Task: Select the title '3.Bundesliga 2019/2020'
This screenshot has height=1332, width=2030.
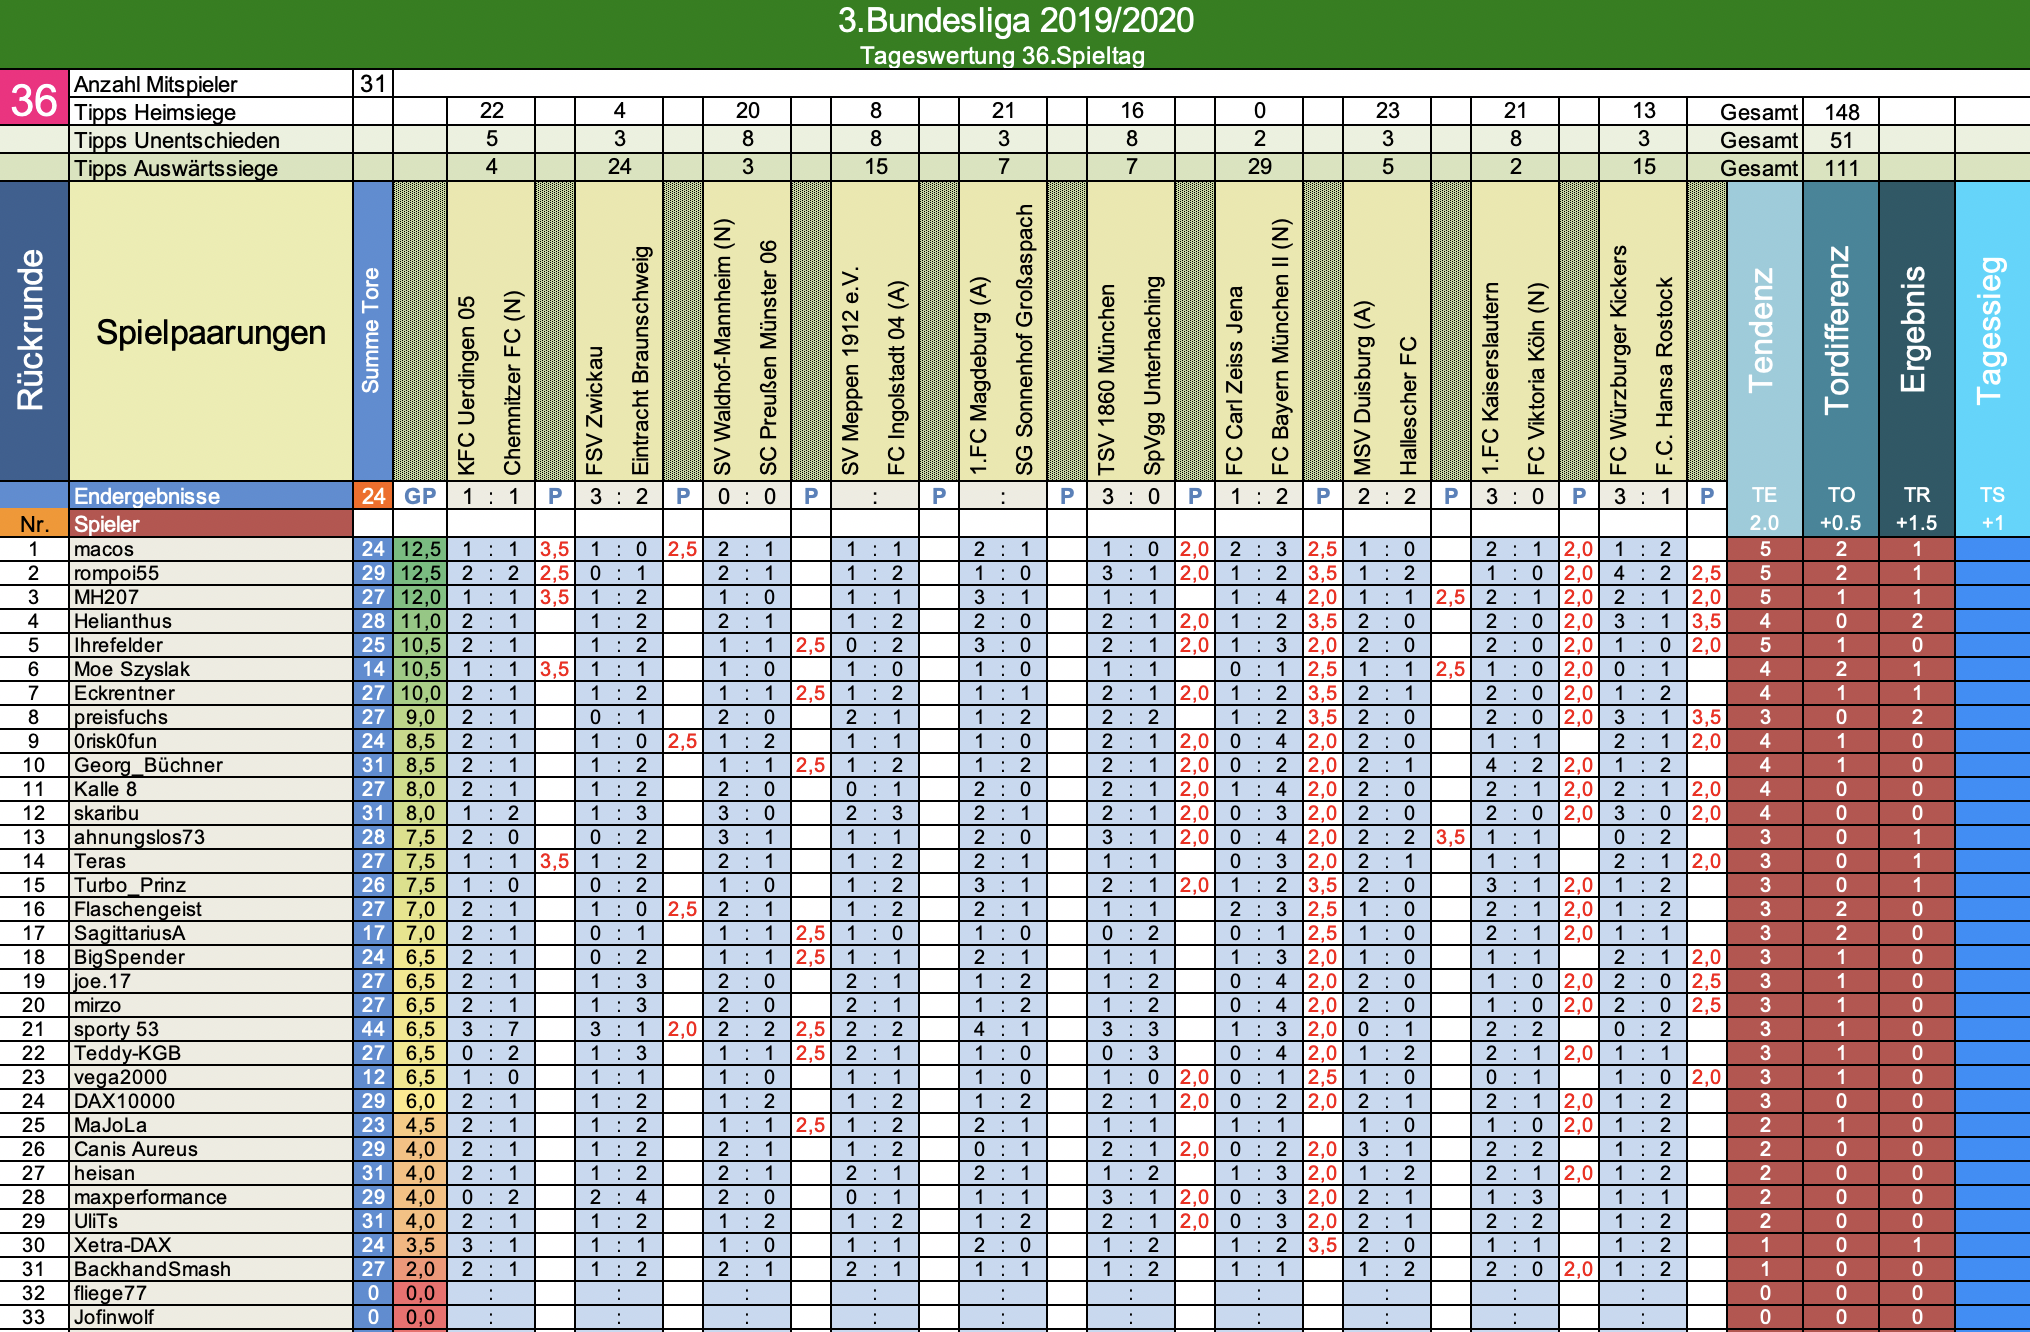Action: pos(1015,21)
